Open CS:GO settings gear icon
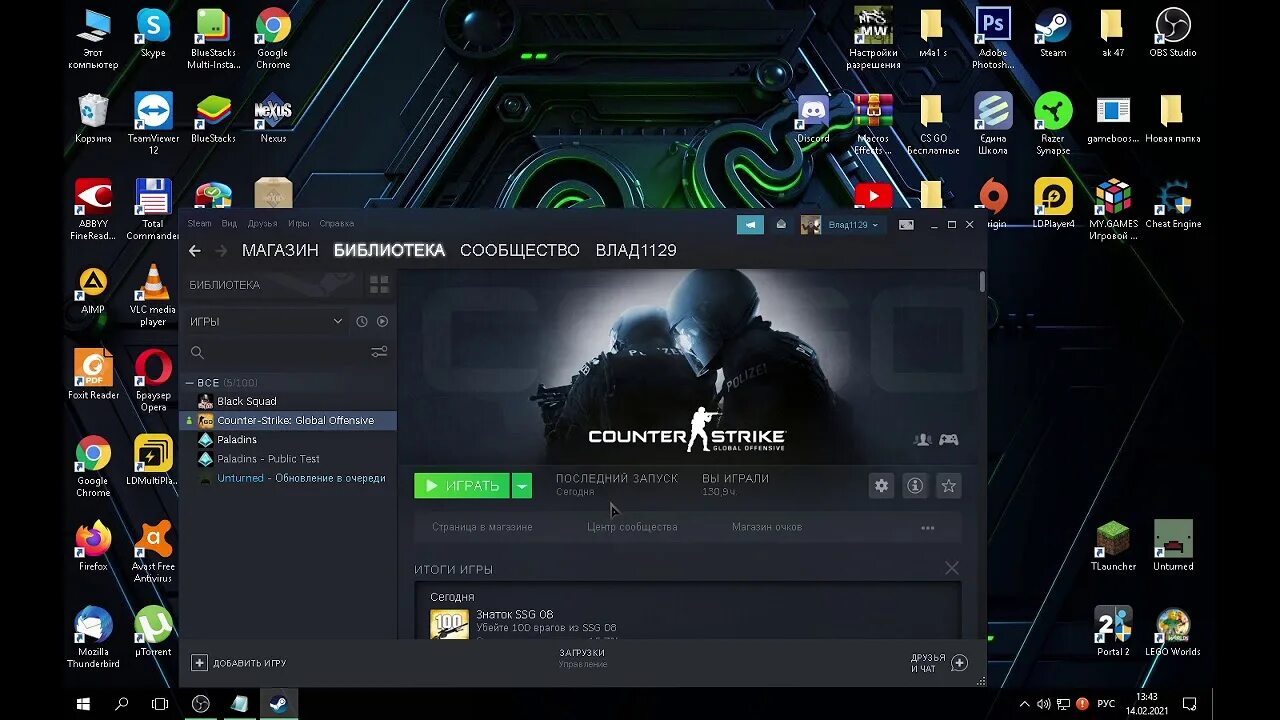 click(x=881, y=486)
